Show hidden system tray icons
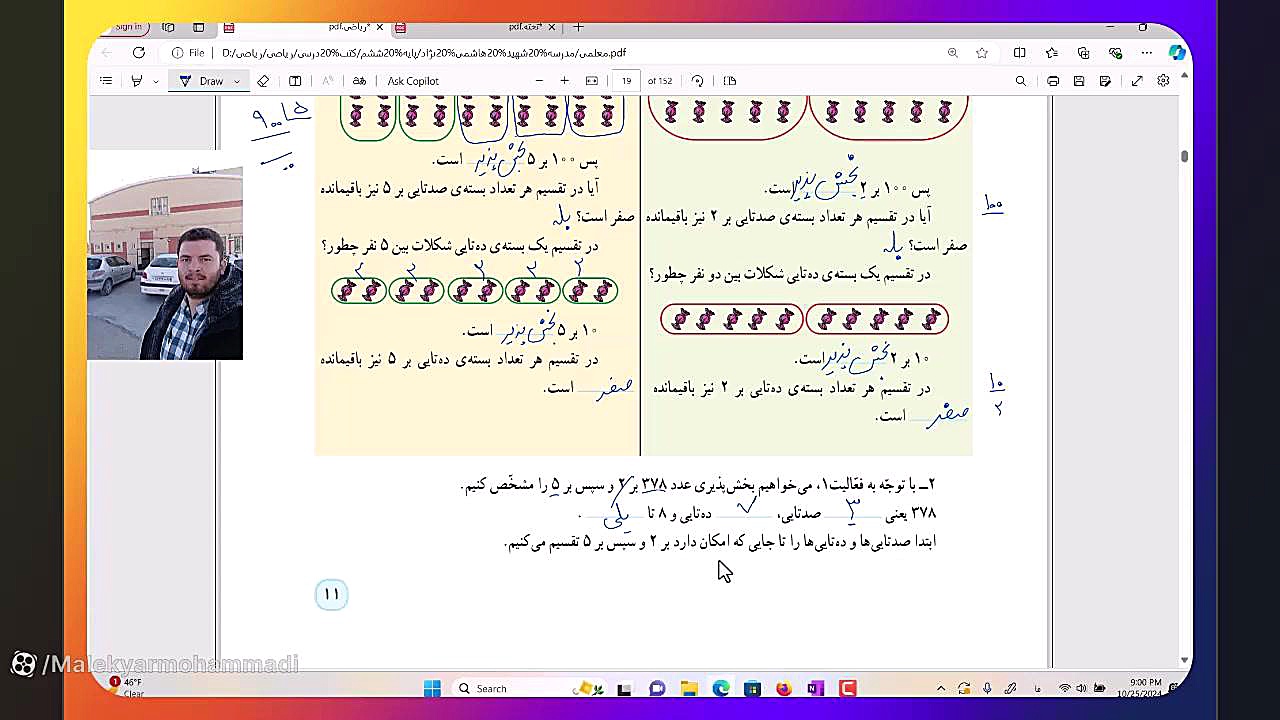The image size is (1280, 720). tap(940, 688)
